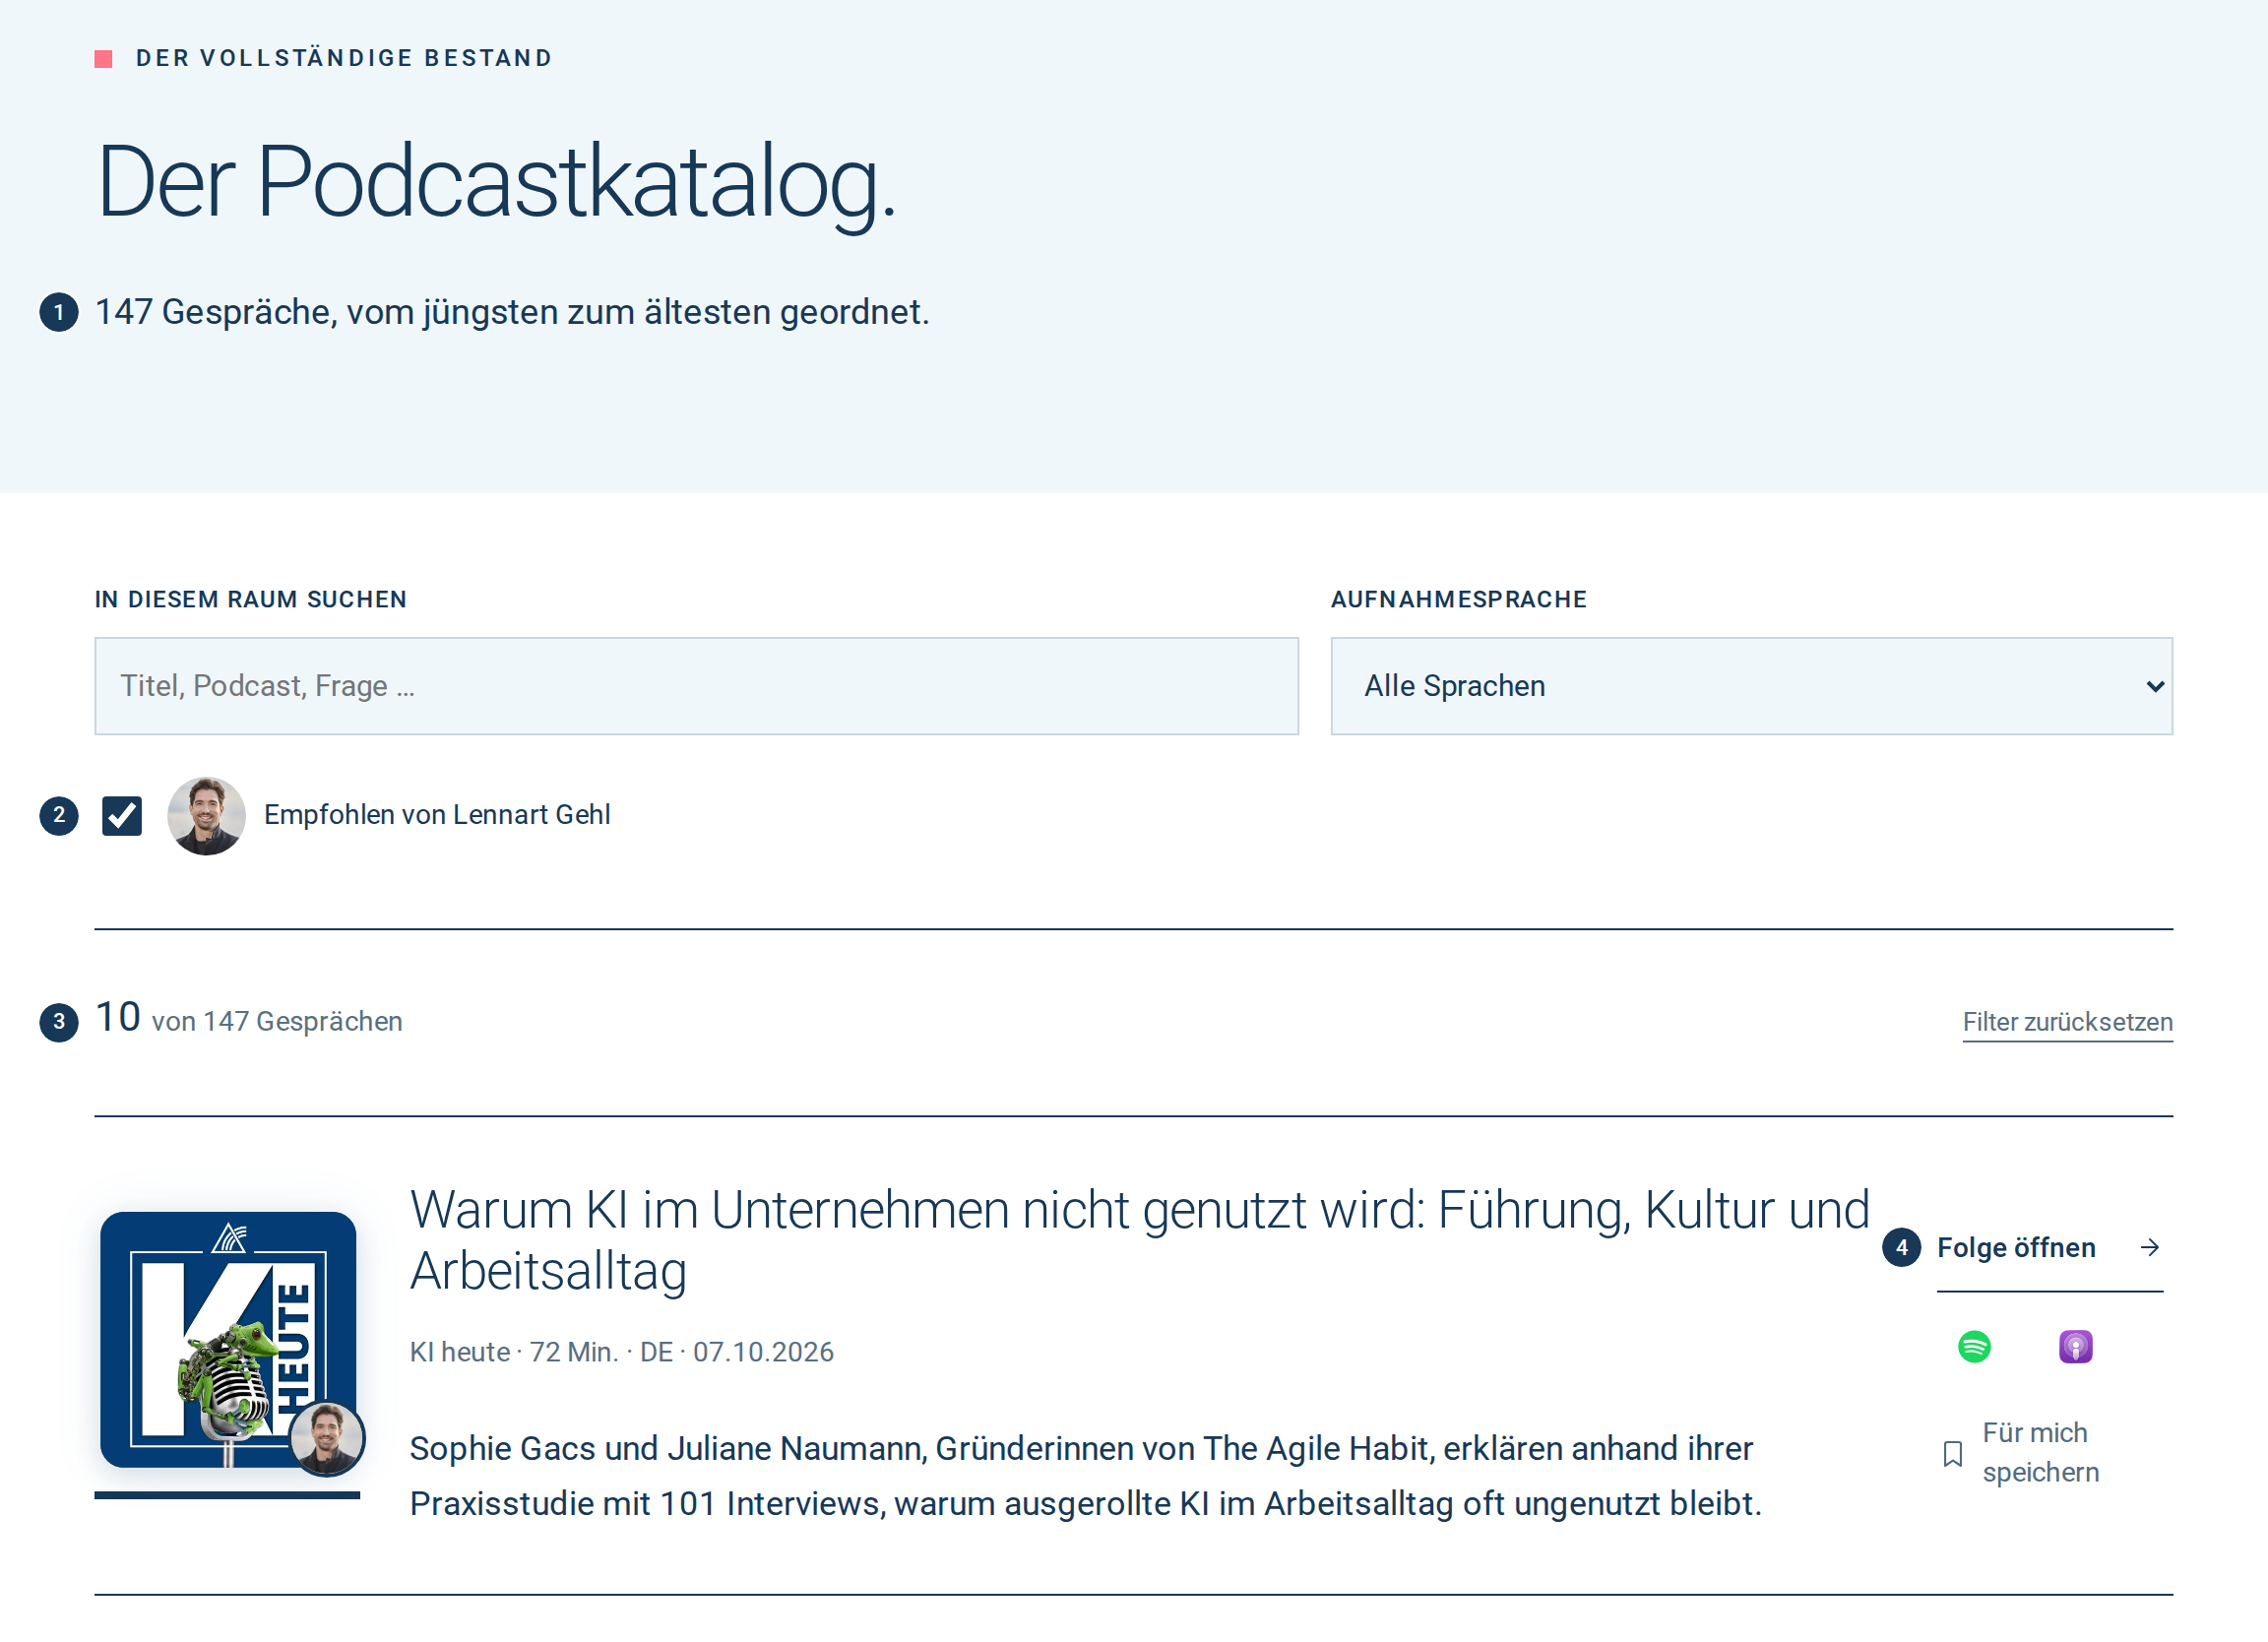This screenshot has width=2268, height=1642.
Task: Click the DER VOLLSTÄNDIGE BESTAND eyebrow text
Action: (344, 58)
